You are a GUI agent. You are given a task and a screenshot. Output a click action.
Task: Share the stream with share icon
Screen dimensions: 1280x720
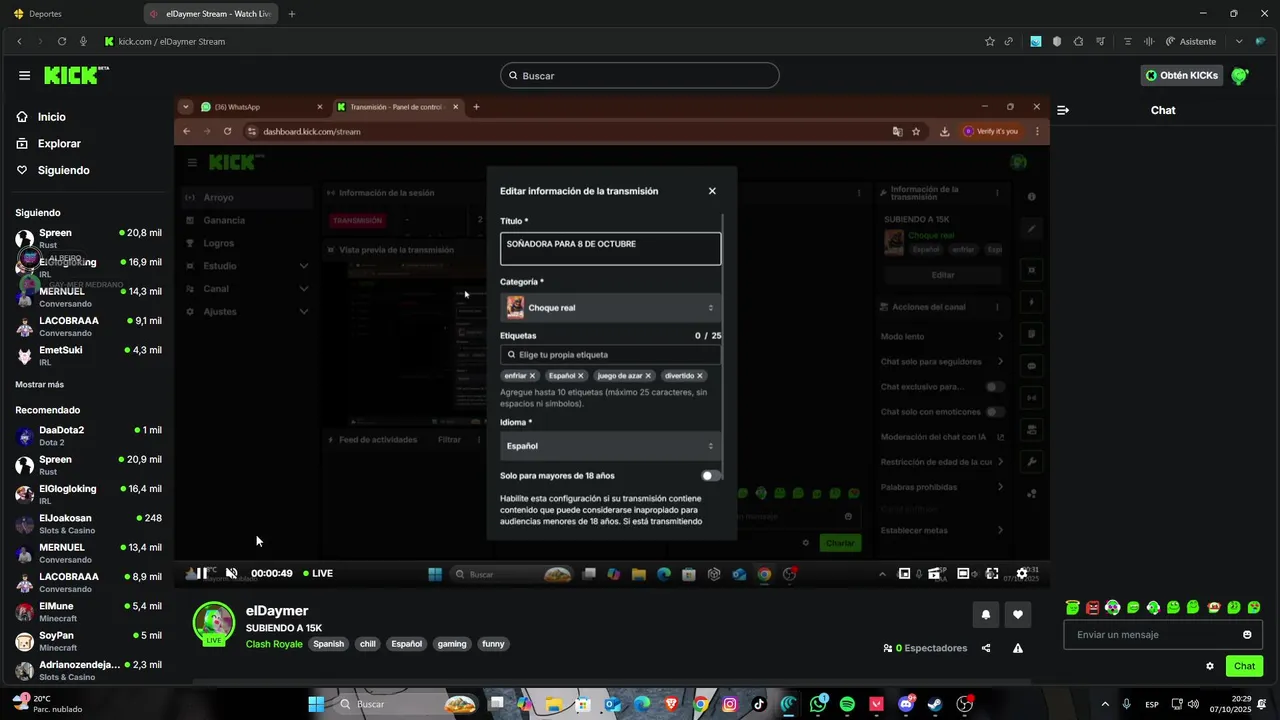coord(986,648)
